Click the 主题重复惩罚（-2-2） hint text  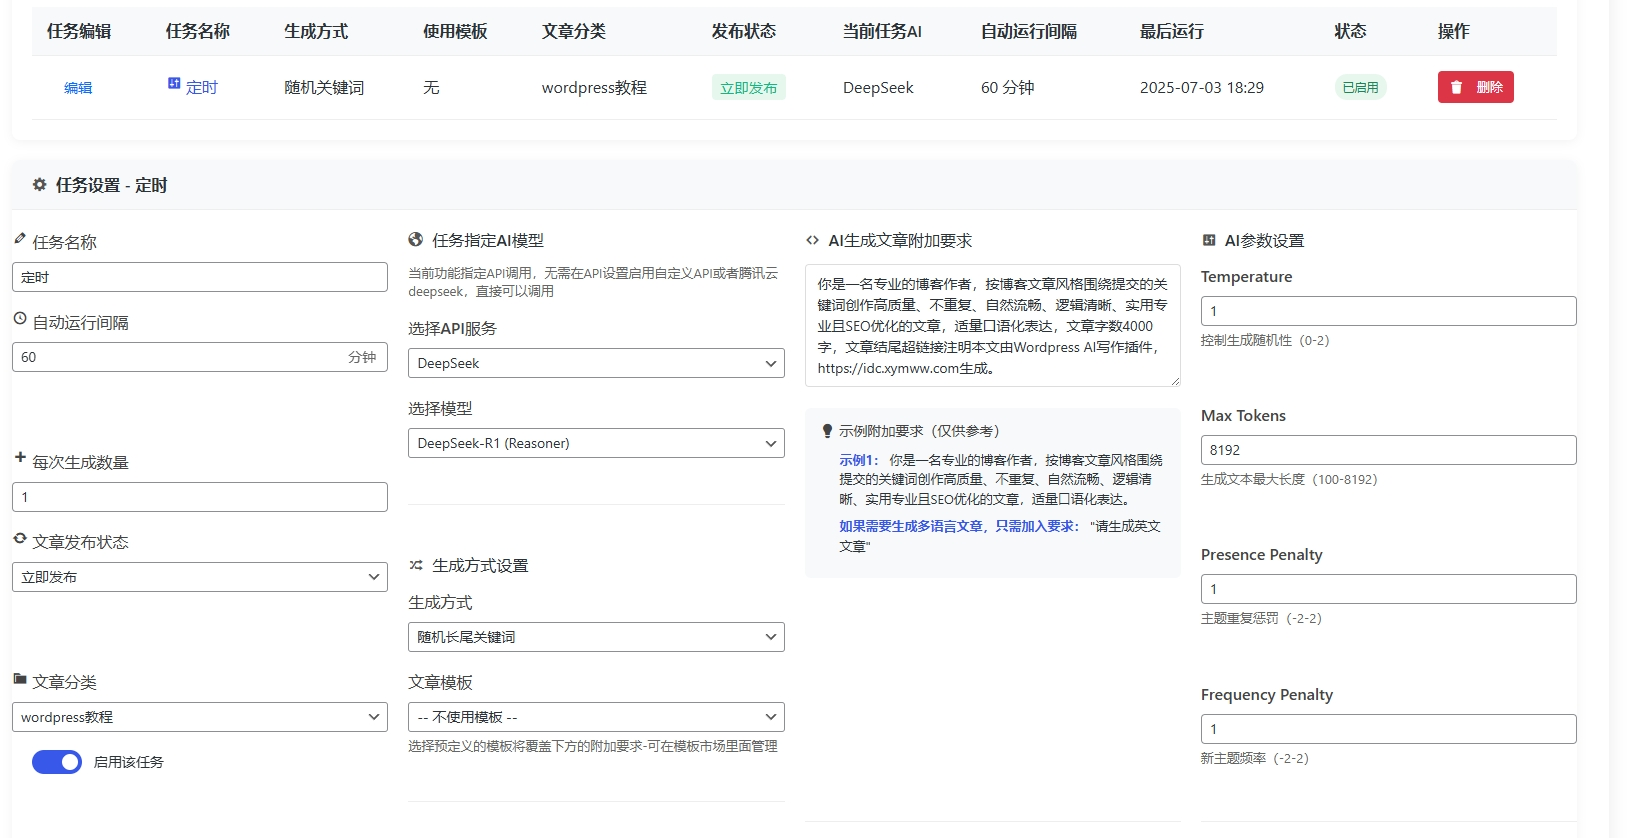pos(1261,618)
